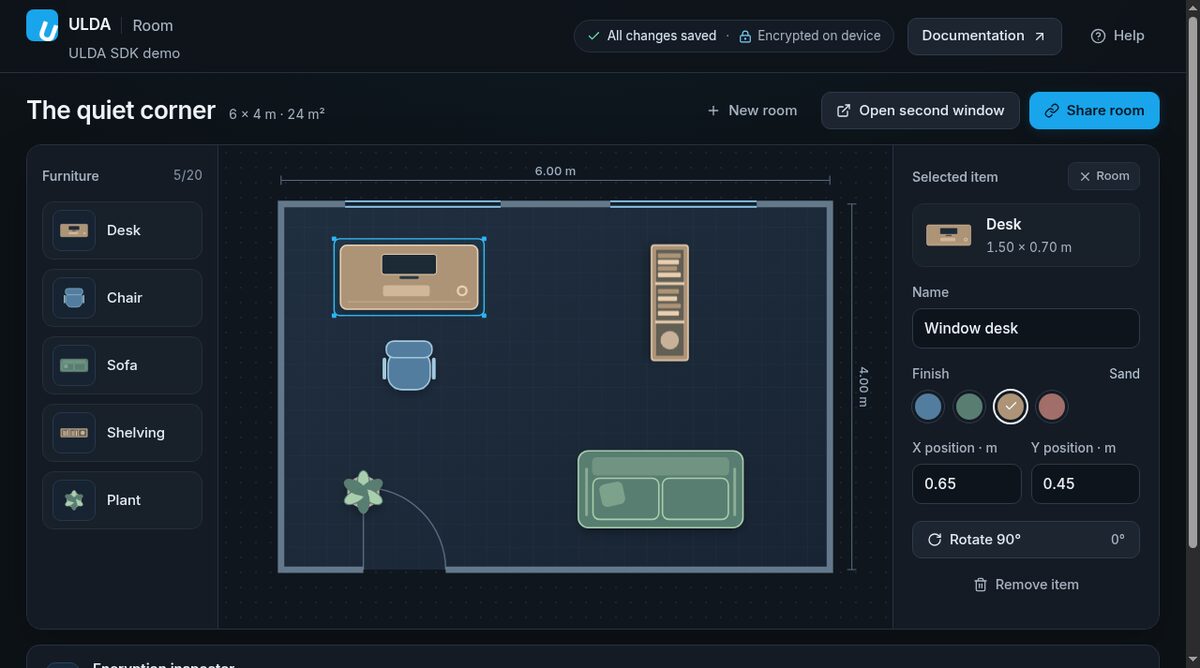1200x668 pixels.
Task: Click the rotate arrow icon
Action: click(935, 540)
